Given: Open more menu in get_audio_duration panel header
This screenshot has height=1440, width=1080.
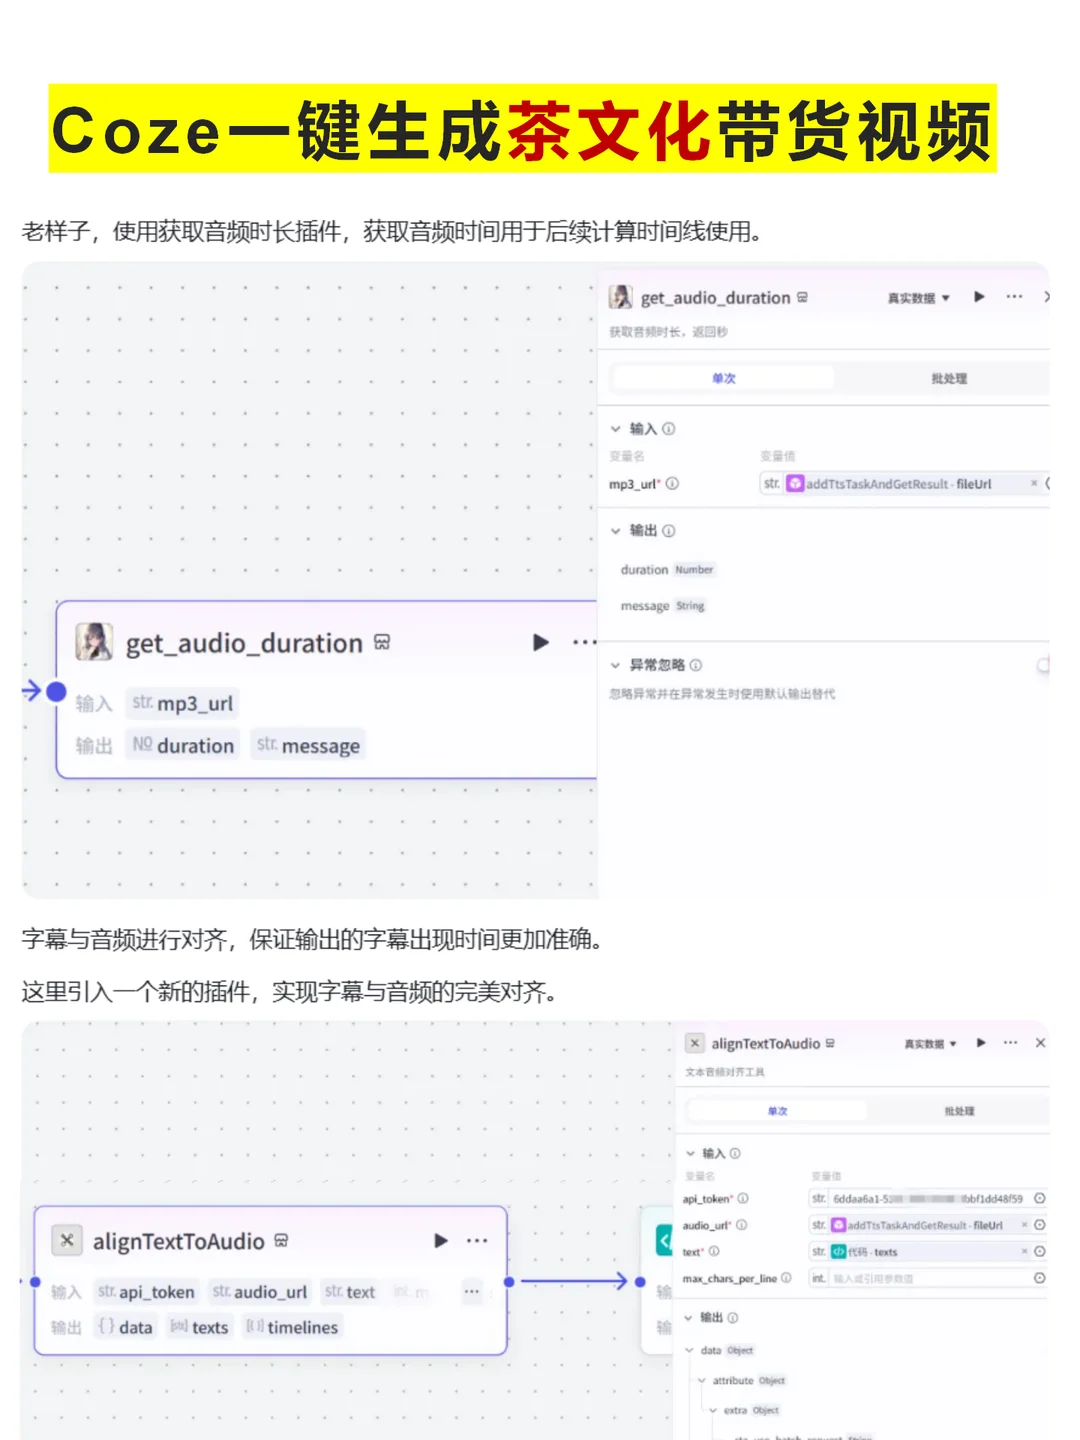Looking at the screenshot, I should click(1014, 297).
